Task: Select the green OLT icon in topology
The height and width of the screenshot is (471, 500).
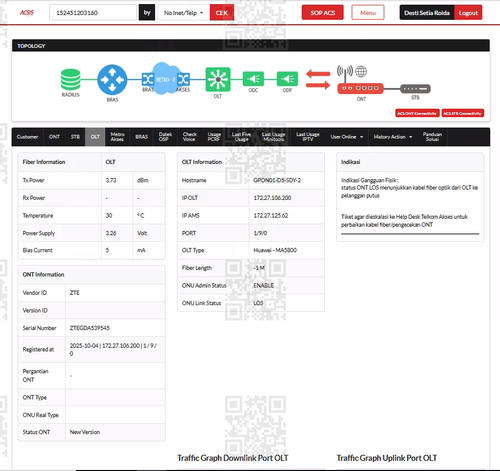Action: click(x=218, y=79)
